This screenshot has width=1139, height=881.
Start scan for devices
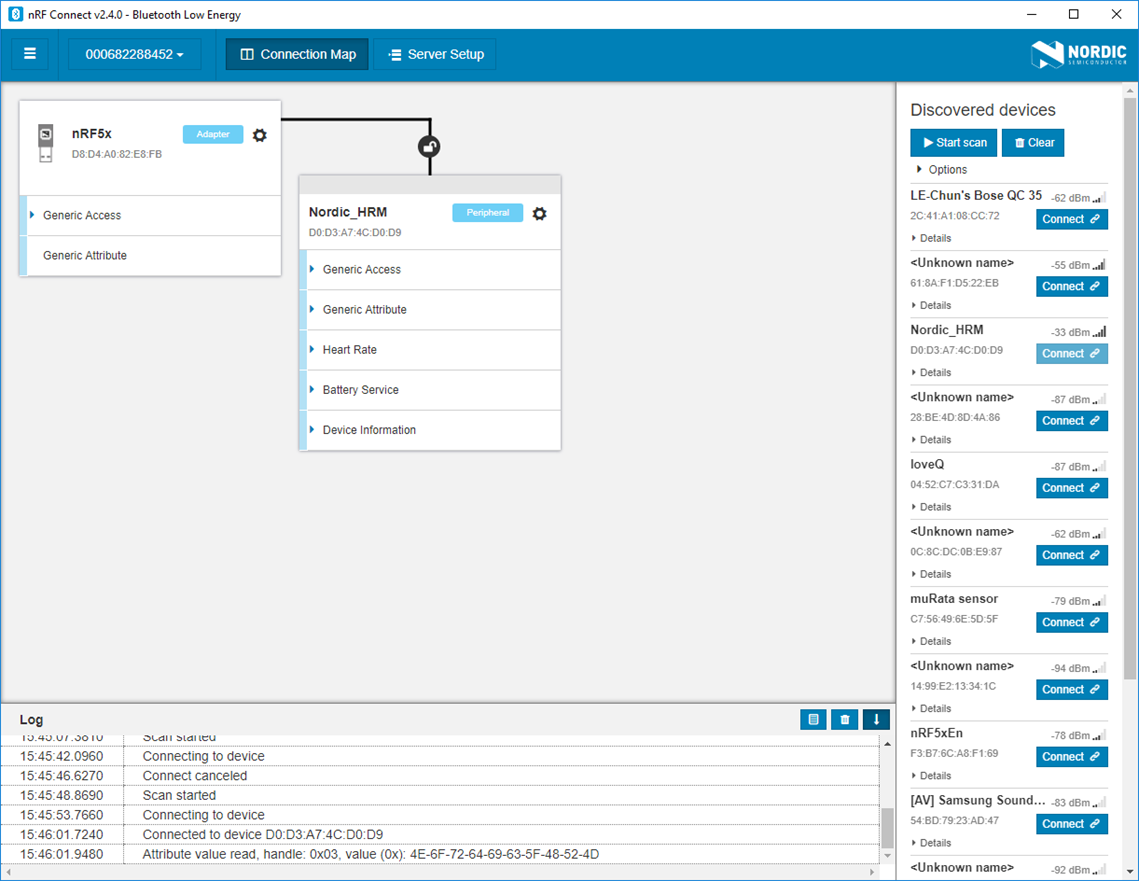pyautogui.click(x=954, y=142)
